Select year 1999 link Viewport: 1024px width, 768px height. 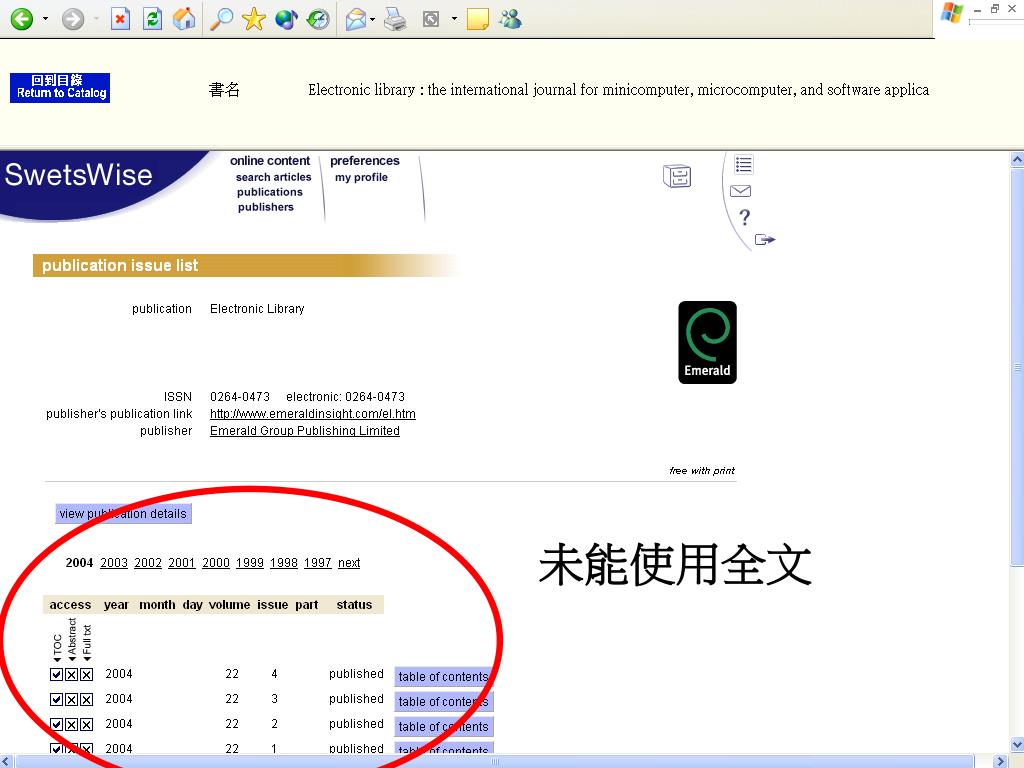coord(249,562)
